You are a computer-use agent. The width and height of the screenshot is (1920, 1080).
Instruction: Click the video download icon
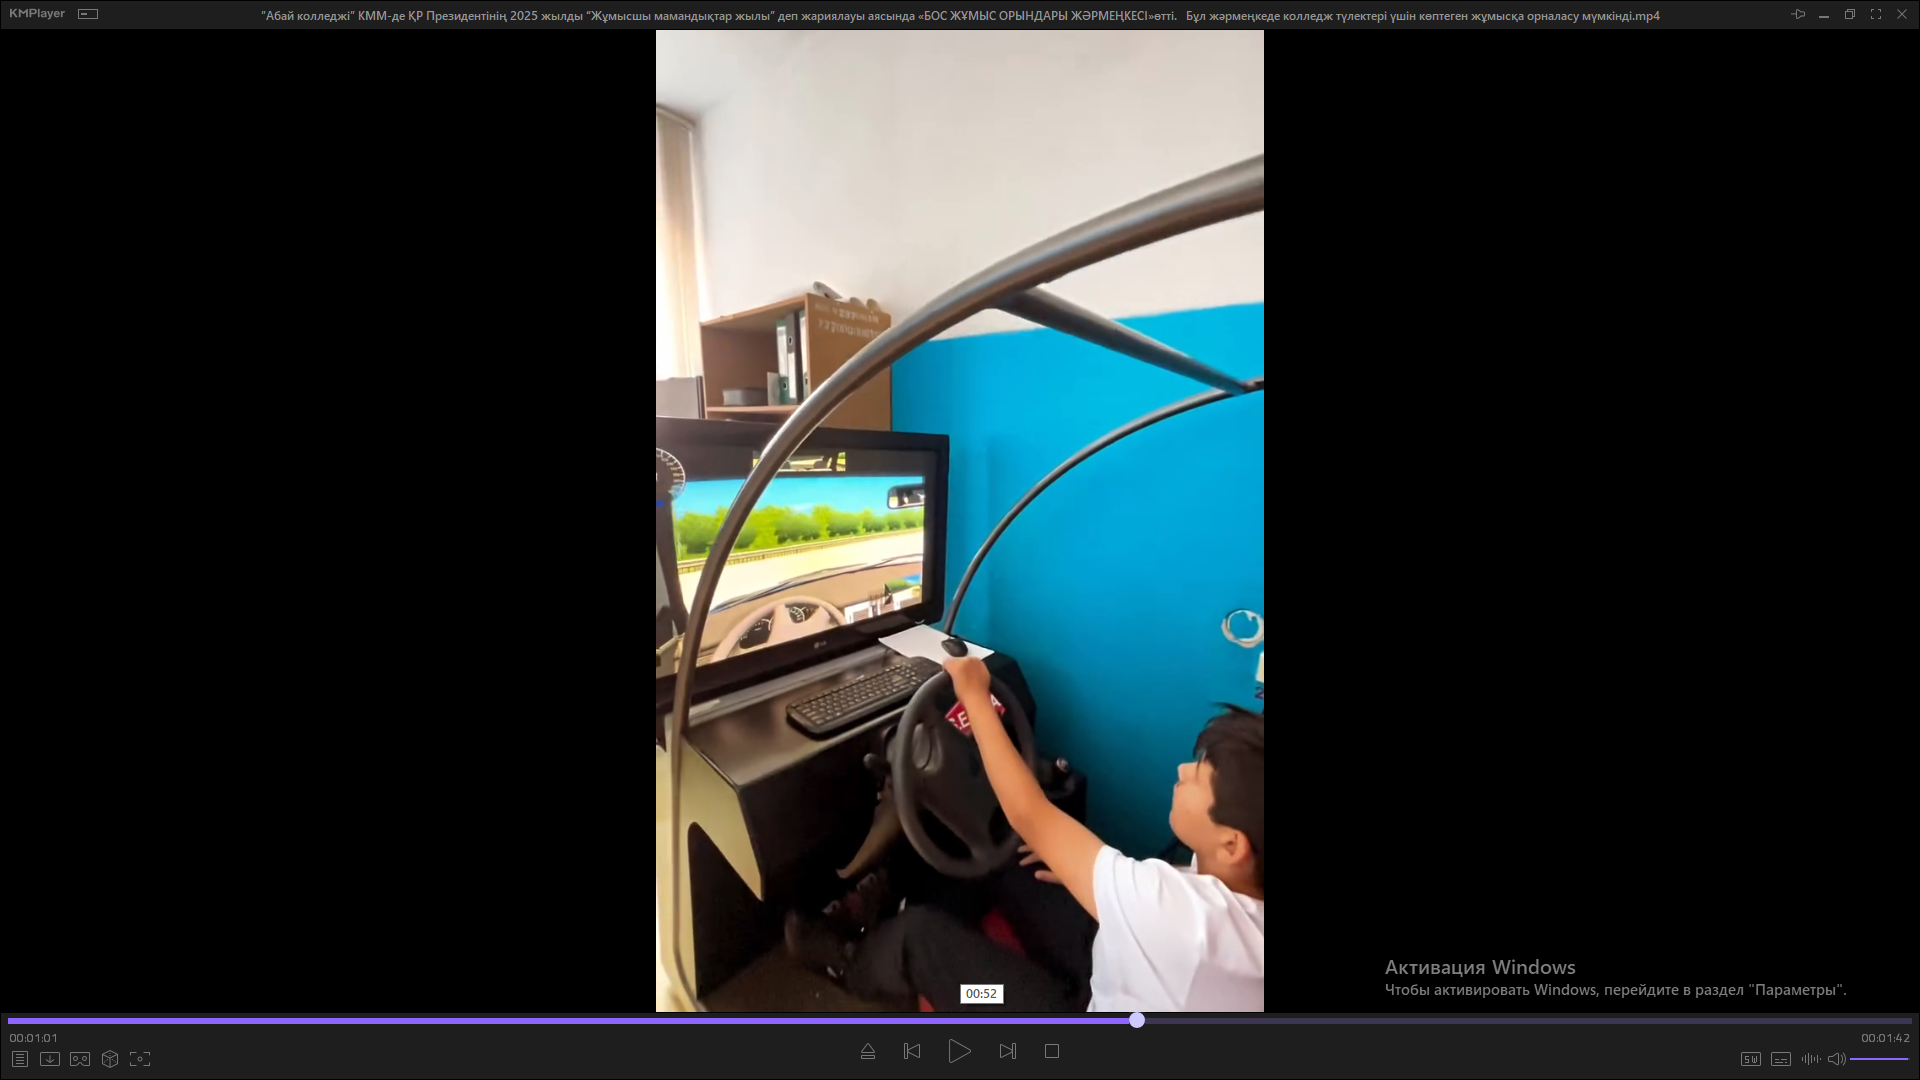[x=50, y=1059]
